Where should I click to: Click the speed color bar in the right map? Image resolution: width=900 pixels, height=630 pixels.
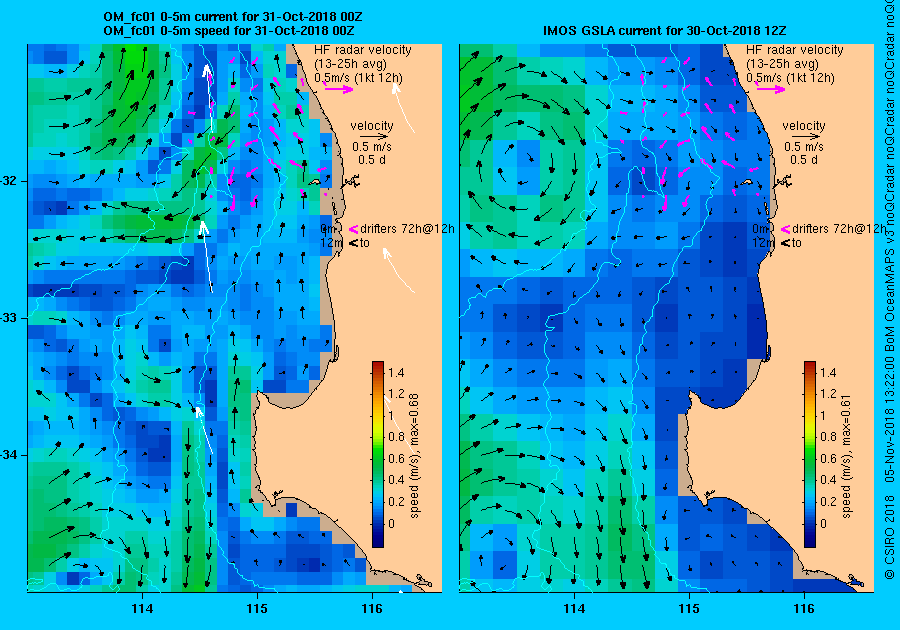coord(810,454)
